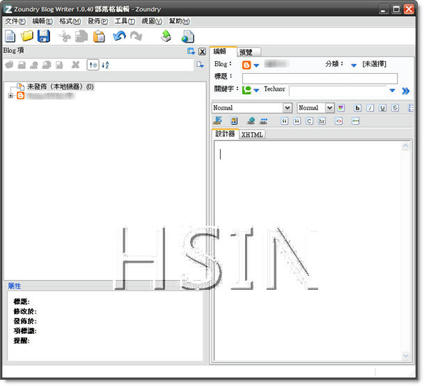Select 未發佈（本地磁碟）(0) tree item
Screen dimensions: 424x386
pyautogui.click(x=60, y=87)
